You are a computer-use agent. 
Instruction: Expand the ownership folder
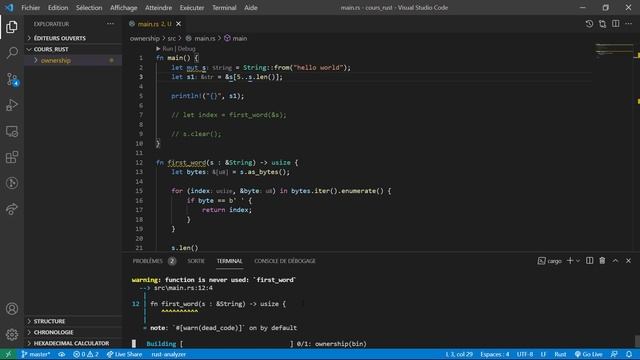coord(73,60)
